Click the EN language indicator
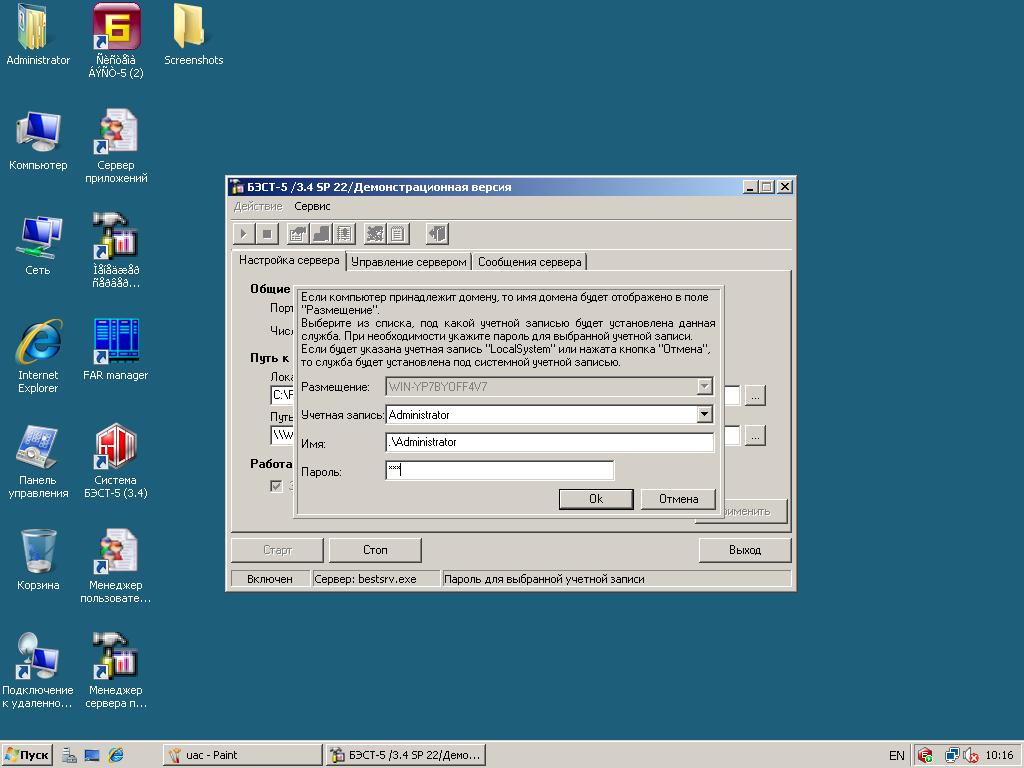This screenshot has height=768, width=1024. point(897,756)
